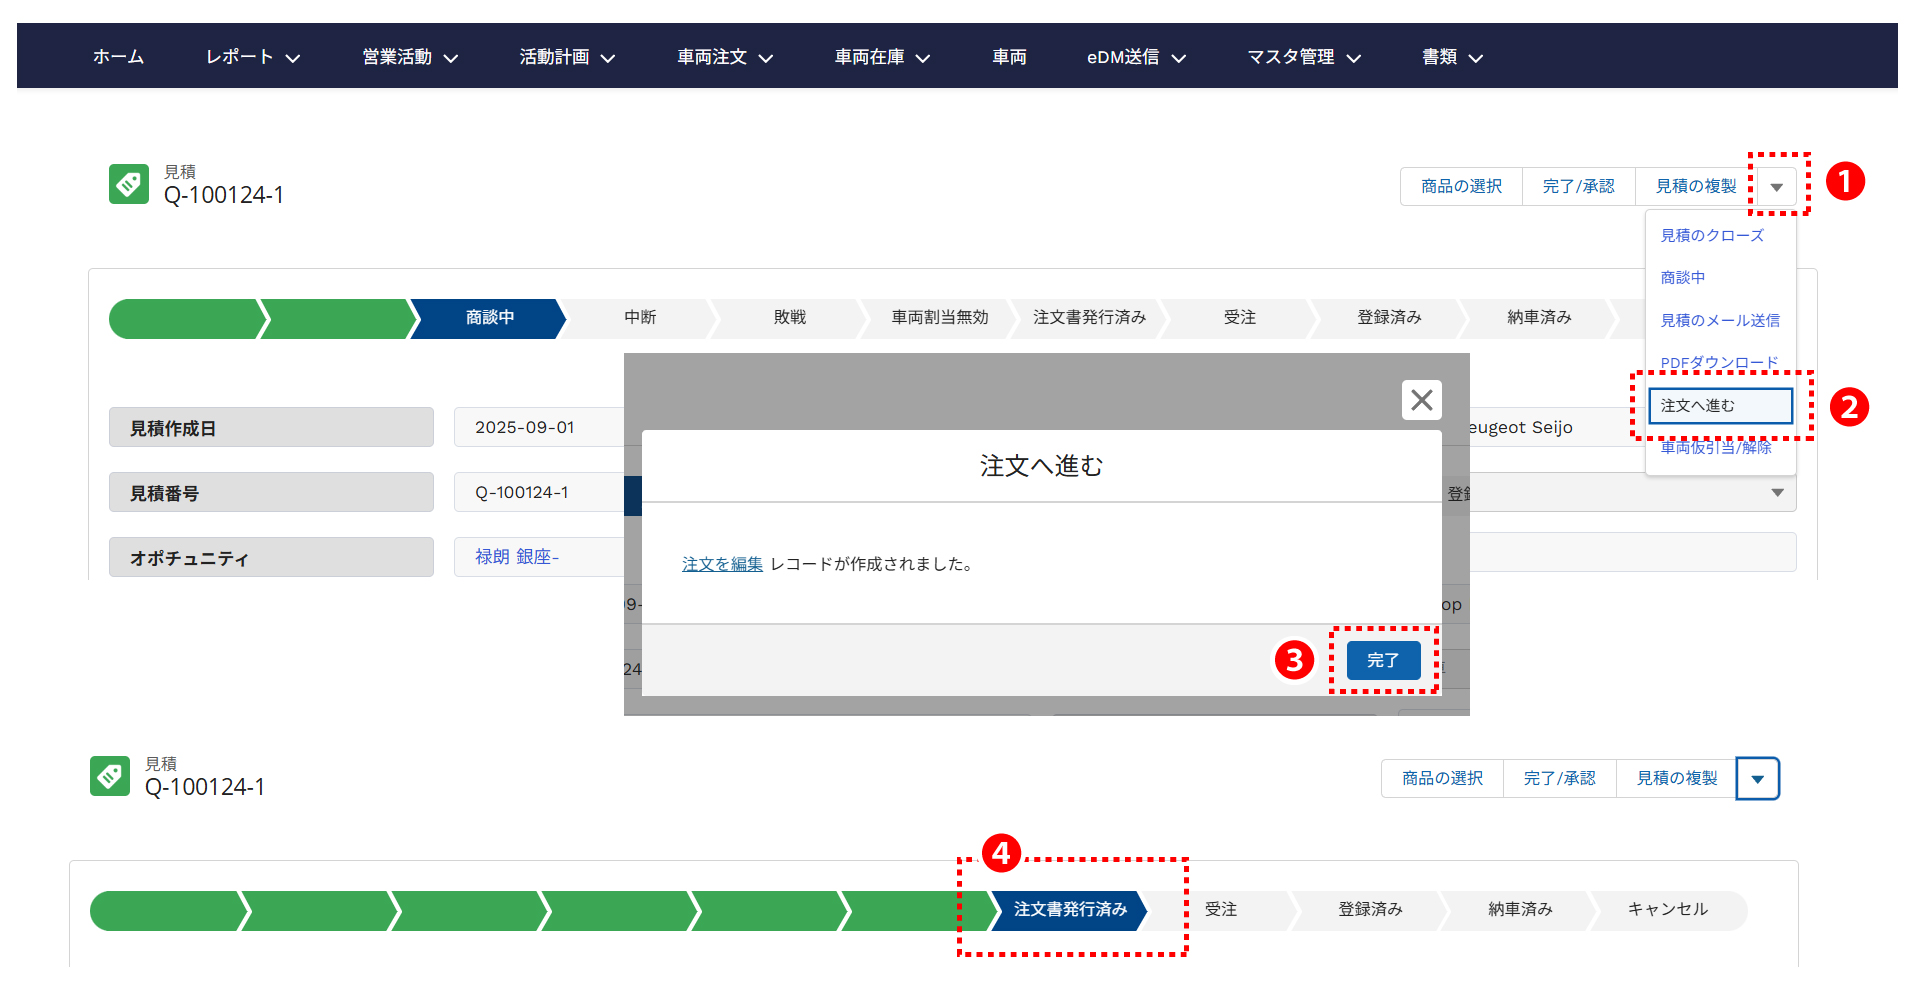Open the top actions dropdown arrow next to 見積の複製
Image resolution: width=1920 pixels, height=1008 pixels.
point(1777,187)
